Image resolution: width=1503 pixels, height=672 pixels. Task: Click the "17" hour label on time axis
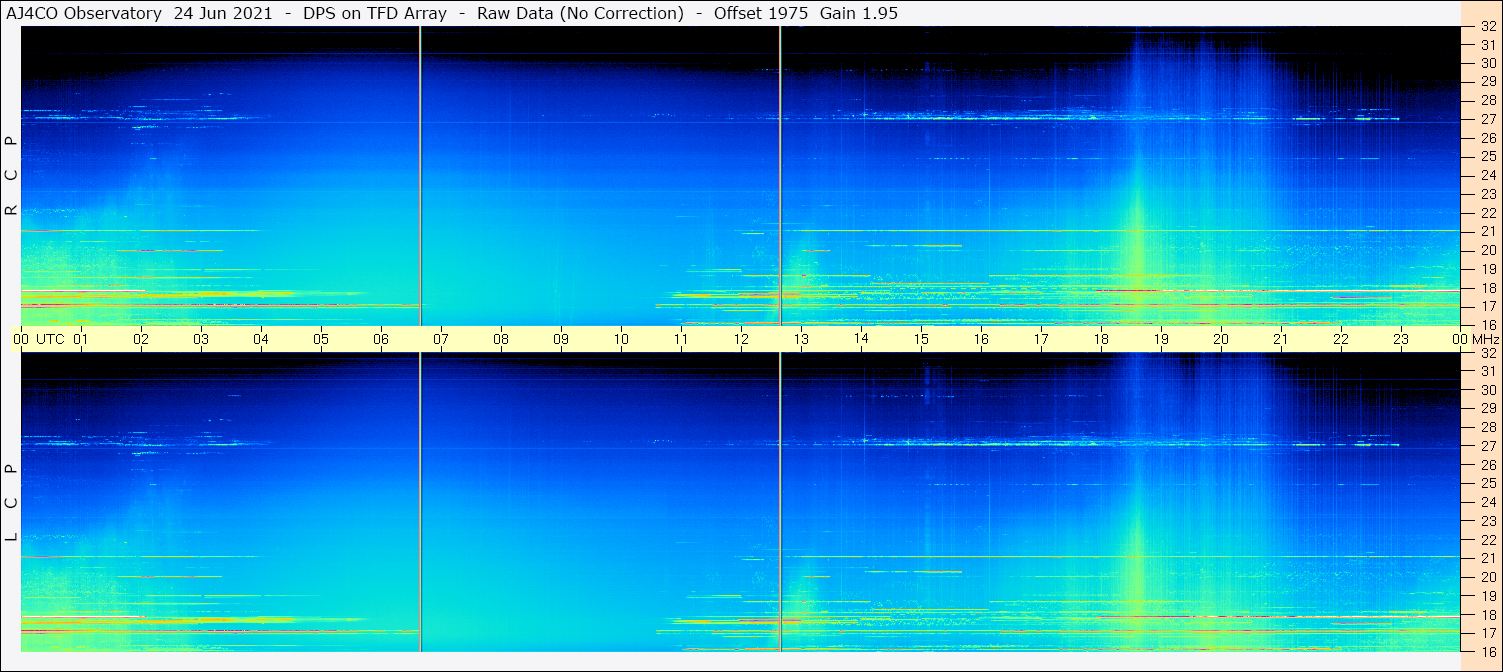pyautogui.click(x=1041, y=340)
